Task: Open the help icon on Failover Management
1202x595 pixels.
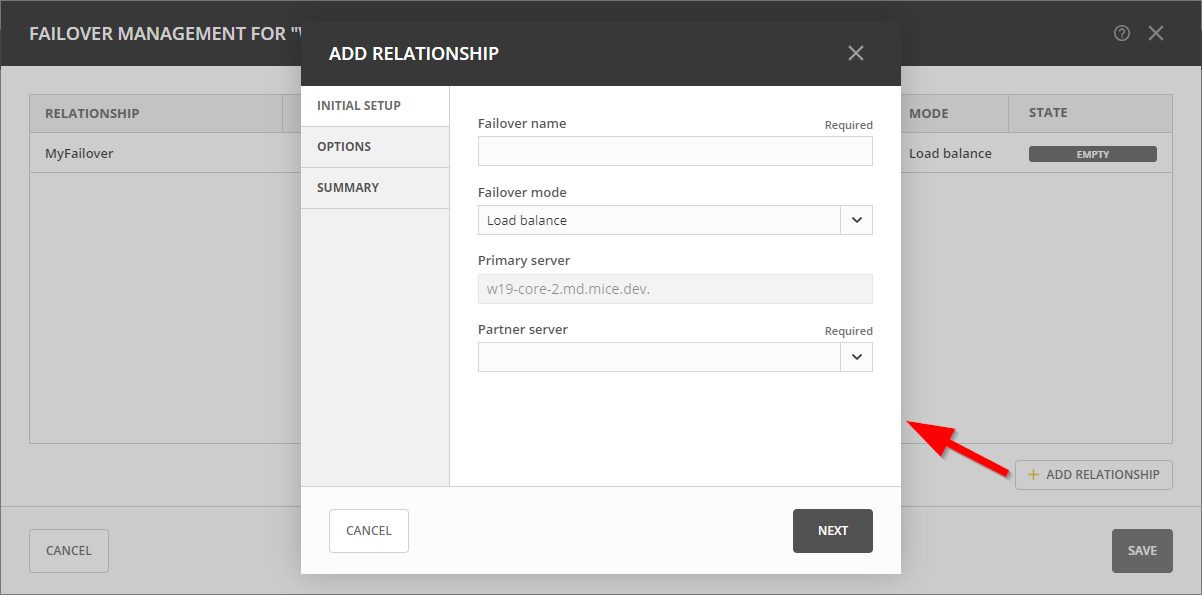Action: (x=1121, y=33)
